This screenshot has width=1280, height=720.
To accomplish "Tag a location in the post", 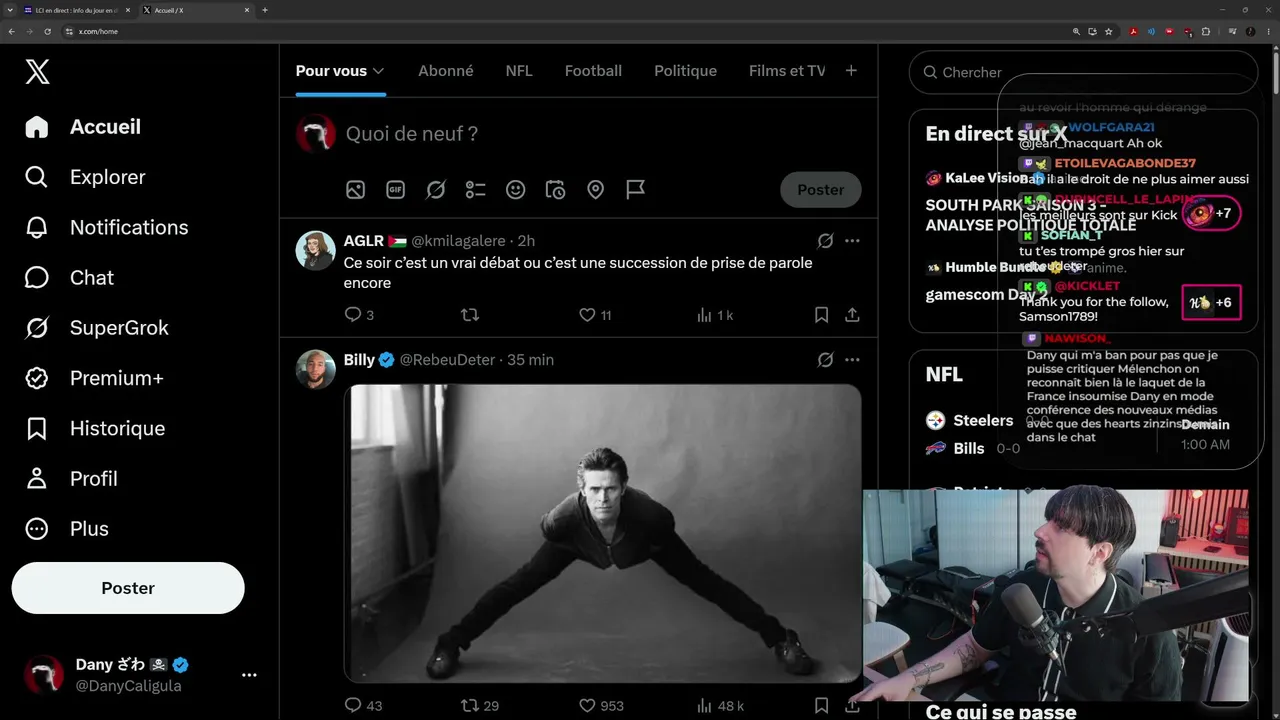I will coord(595,189).
